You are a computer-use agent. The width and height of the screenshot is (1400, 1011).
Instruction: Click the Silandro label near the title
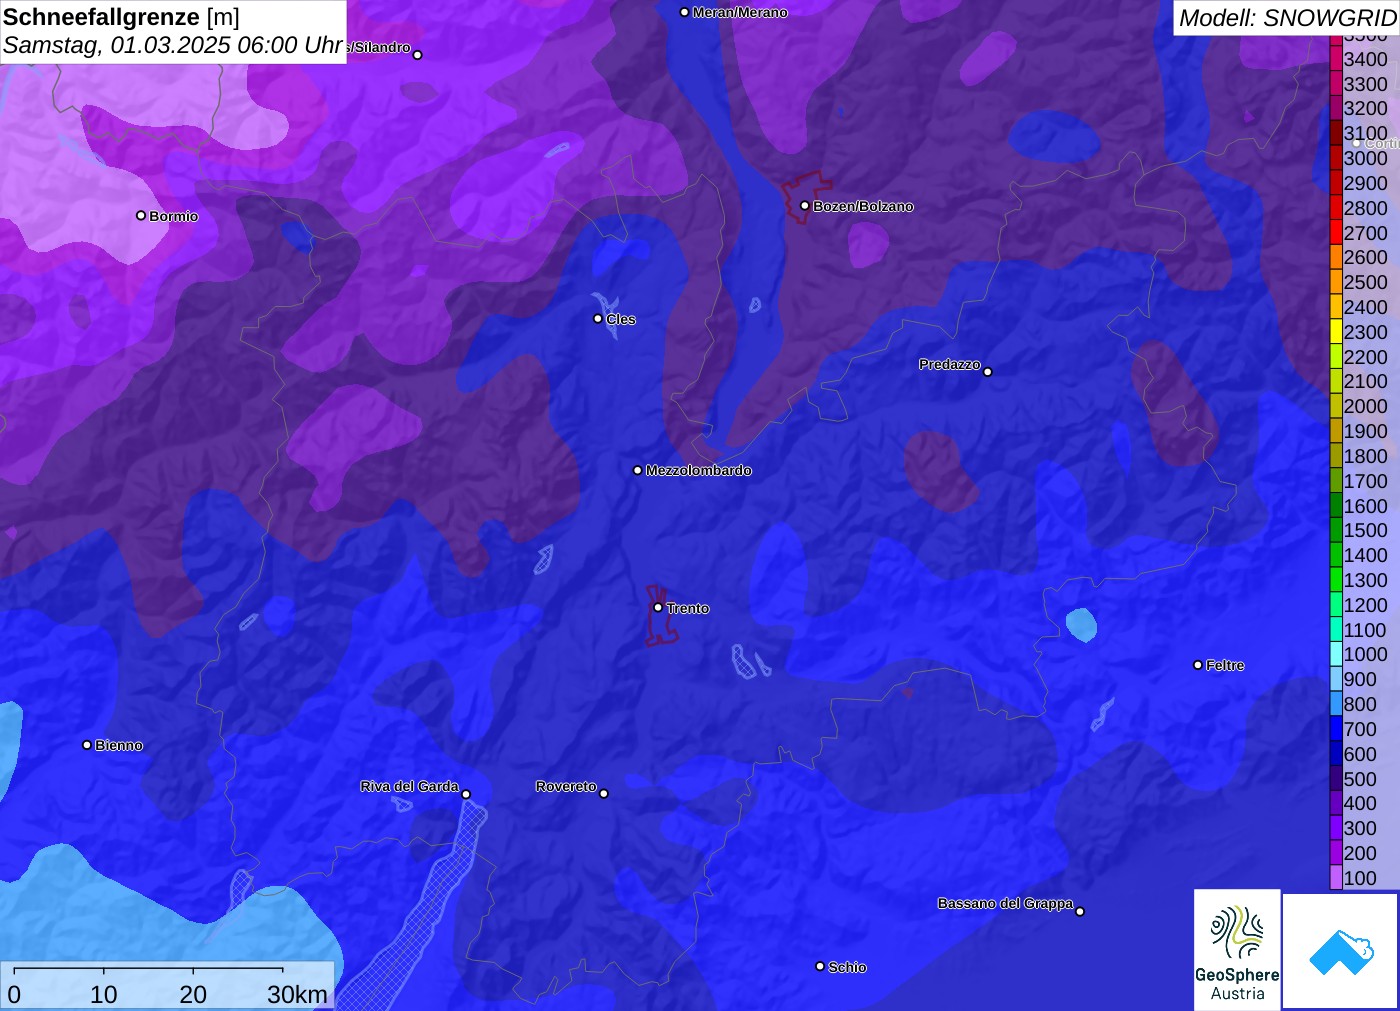point(378,47)
